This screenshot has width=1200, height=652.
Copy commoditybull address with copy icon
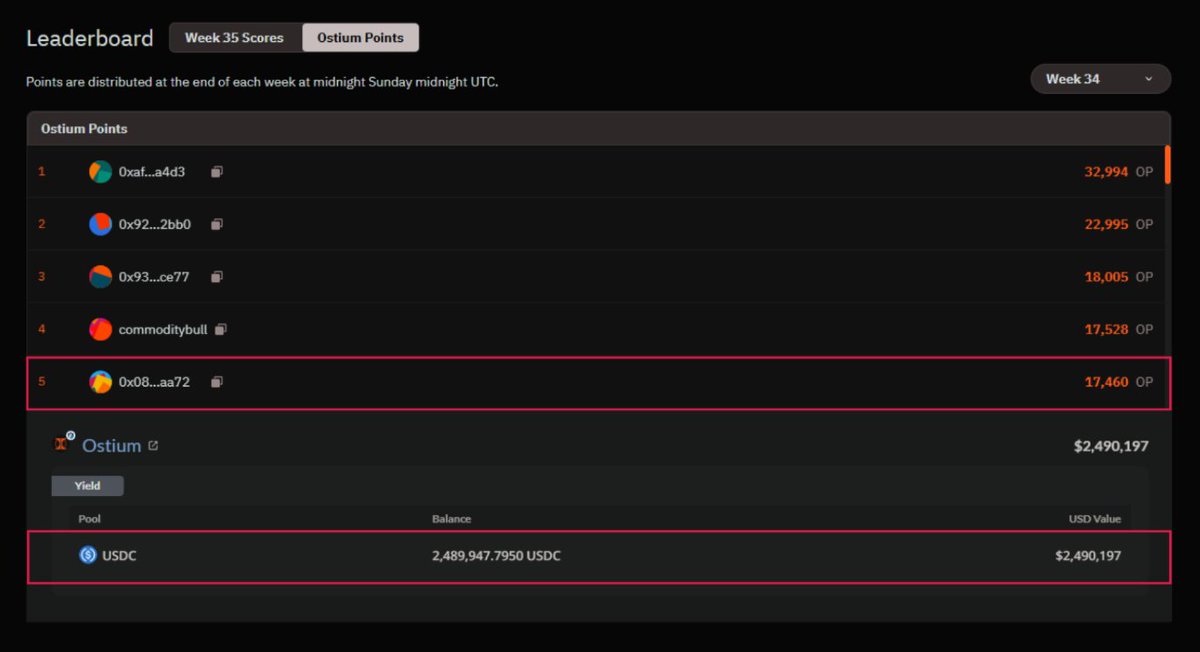tap(221, 329)
